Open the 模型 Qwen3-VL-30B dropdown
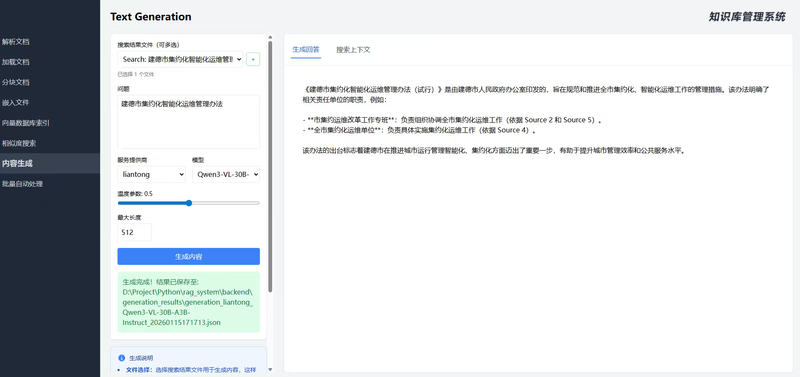 pos(226,174)
